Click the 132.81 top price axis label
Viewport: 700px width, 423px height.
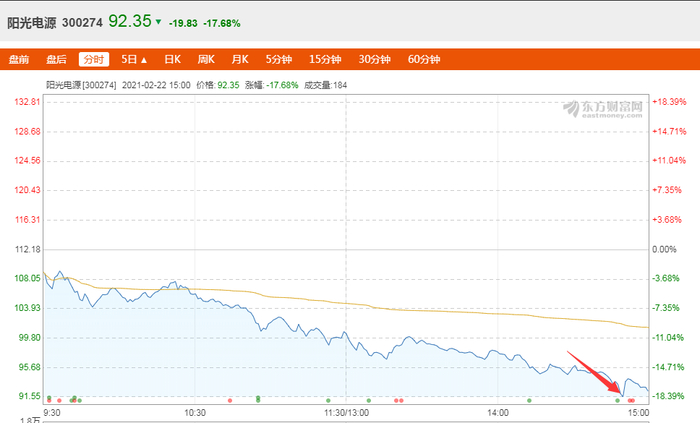[x=27, y=102]
